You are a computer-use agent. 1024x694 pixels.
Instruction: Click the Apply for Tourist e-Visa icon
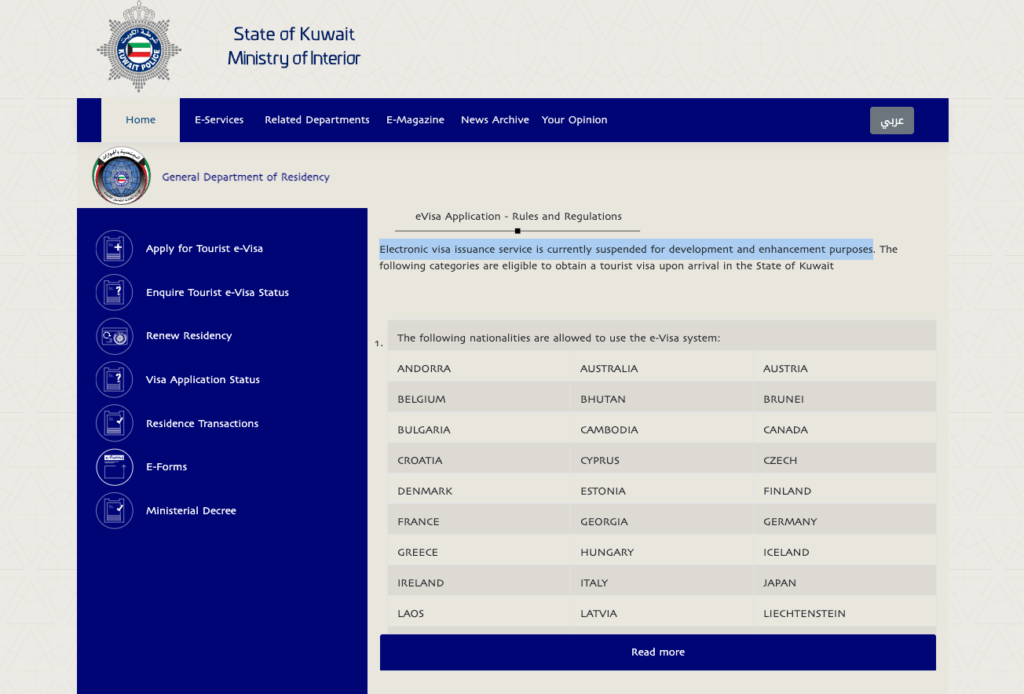(x=114, y=249)
